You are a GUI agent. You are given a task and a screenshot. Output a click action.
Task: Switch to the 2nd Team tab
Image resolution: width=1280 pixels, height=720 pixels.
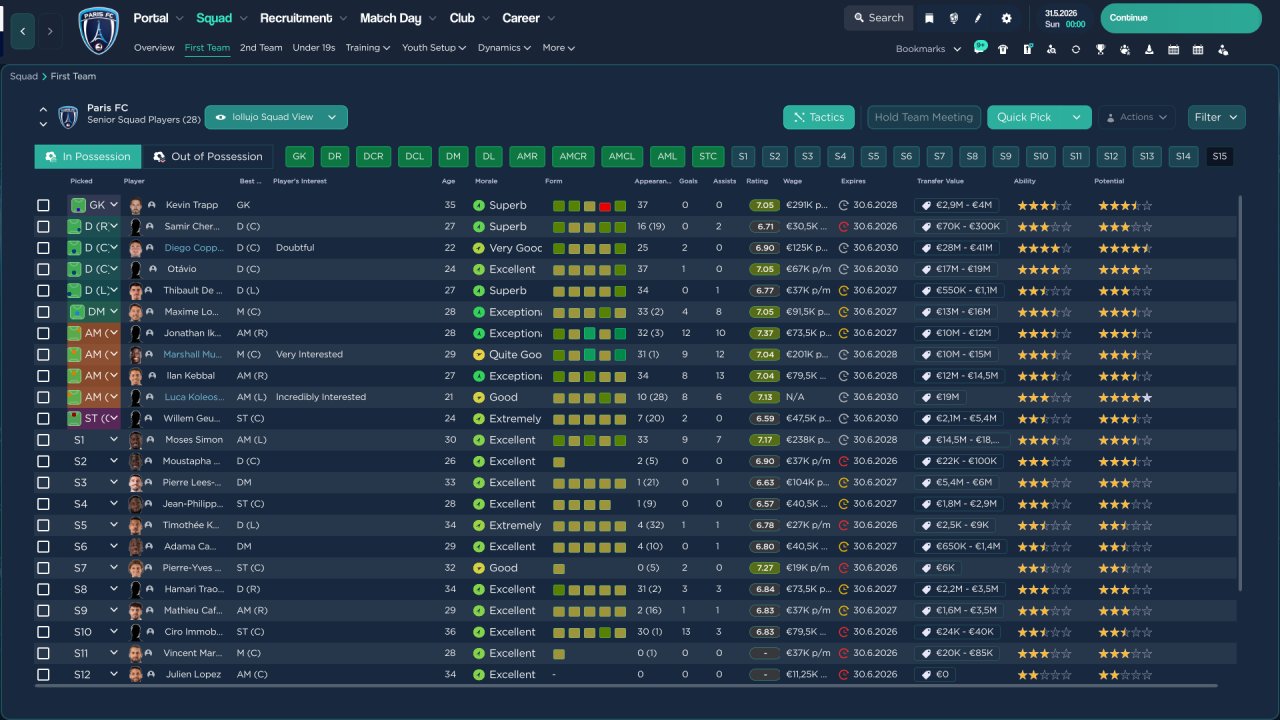[261, 48]
